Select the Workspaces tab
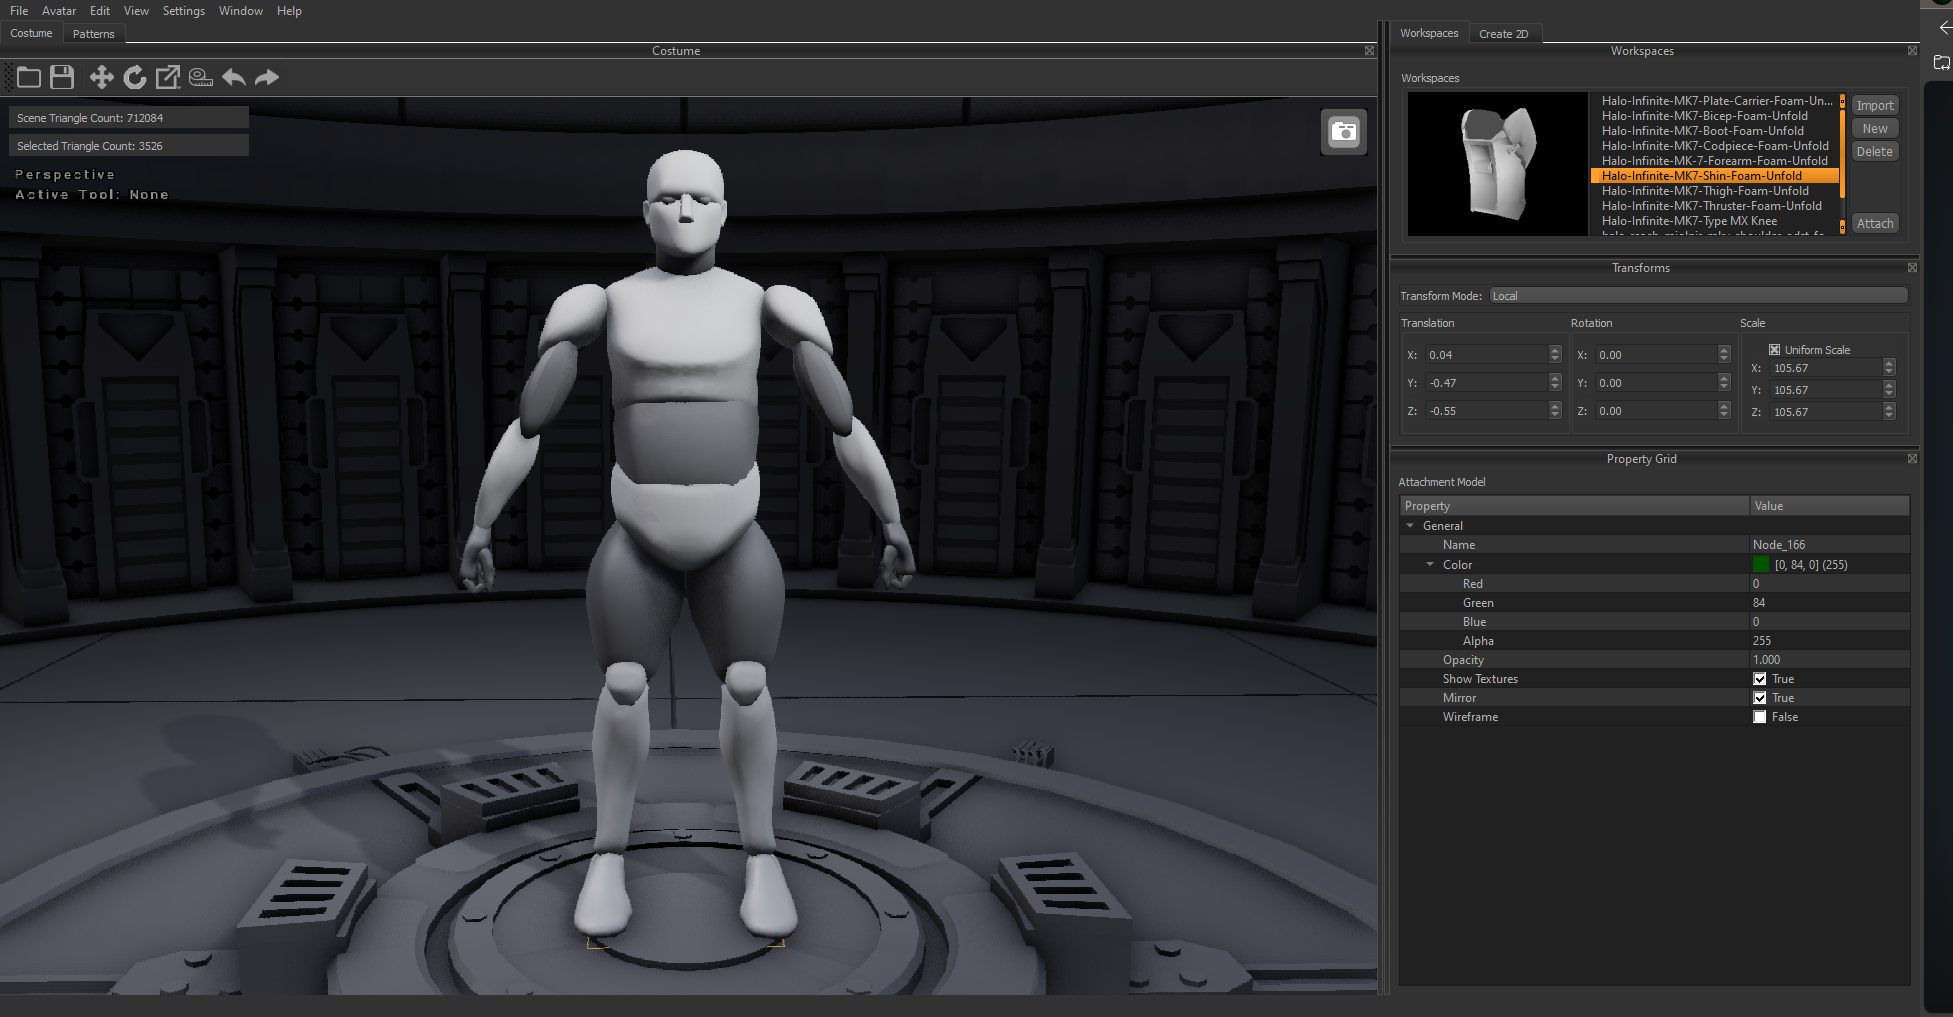This screenshot has height=1017, width=1953. click(1429, 33)
